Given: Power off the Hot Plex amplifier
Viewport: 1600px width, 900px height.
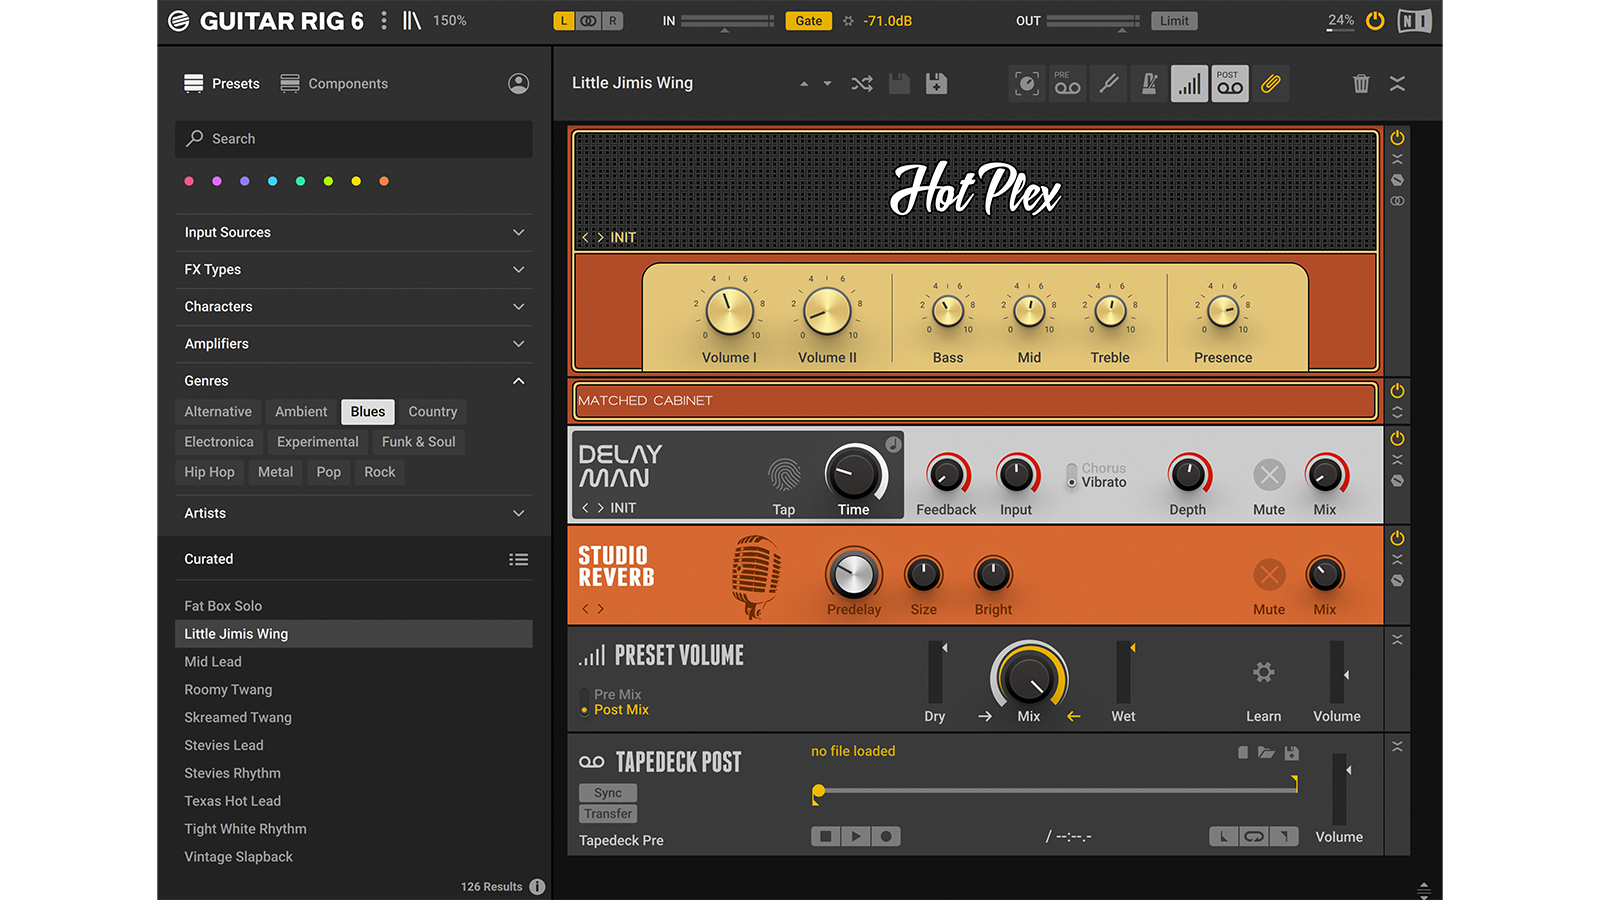Looking at the screenshot, I should click(1397, 138).
